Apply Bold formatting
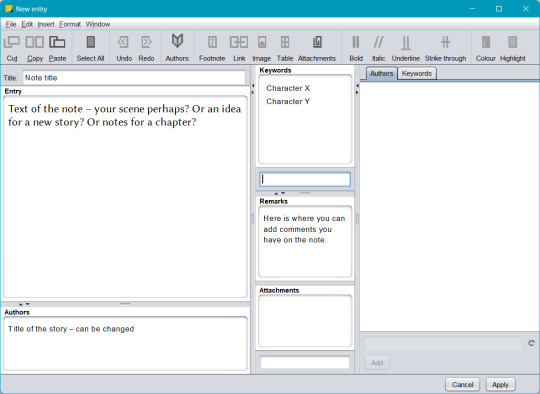 coord(356,48)
